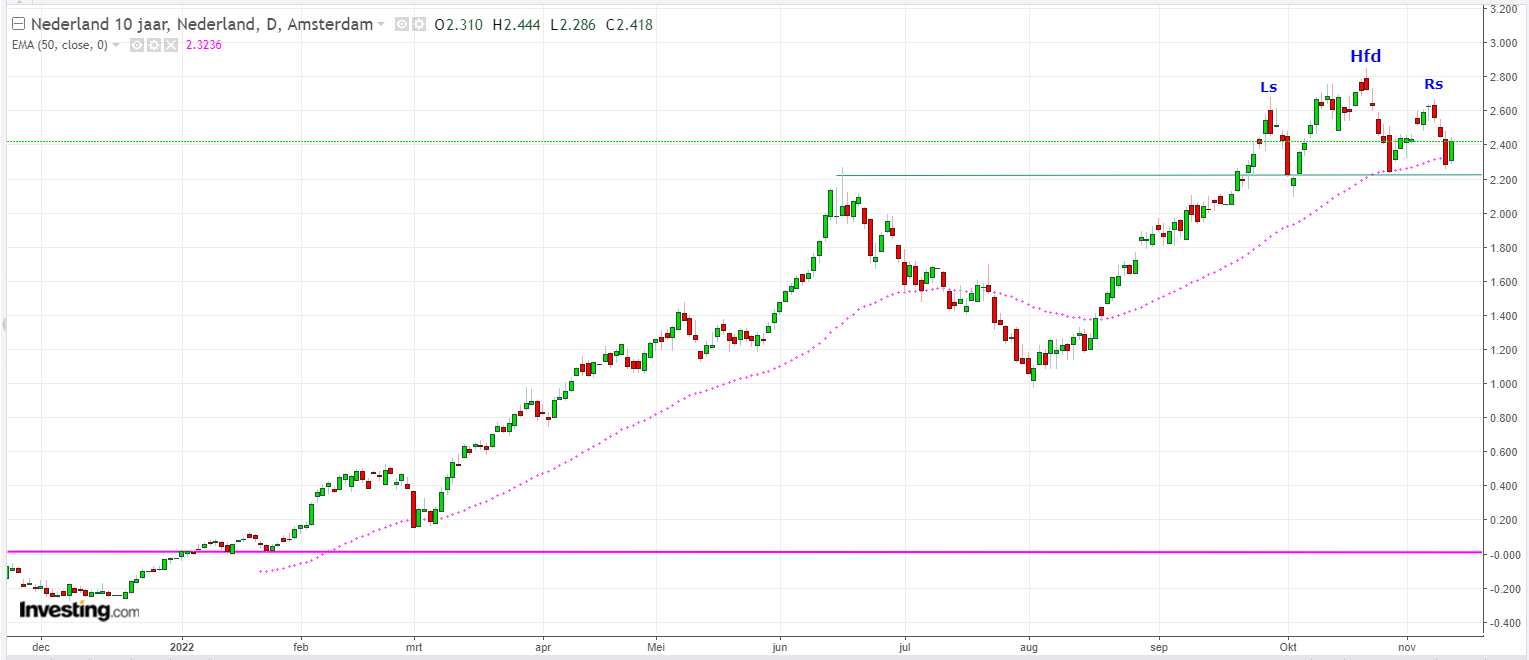Click the high value H2.444
Viewport: 1529px width, 660px height.
[517, 24]
